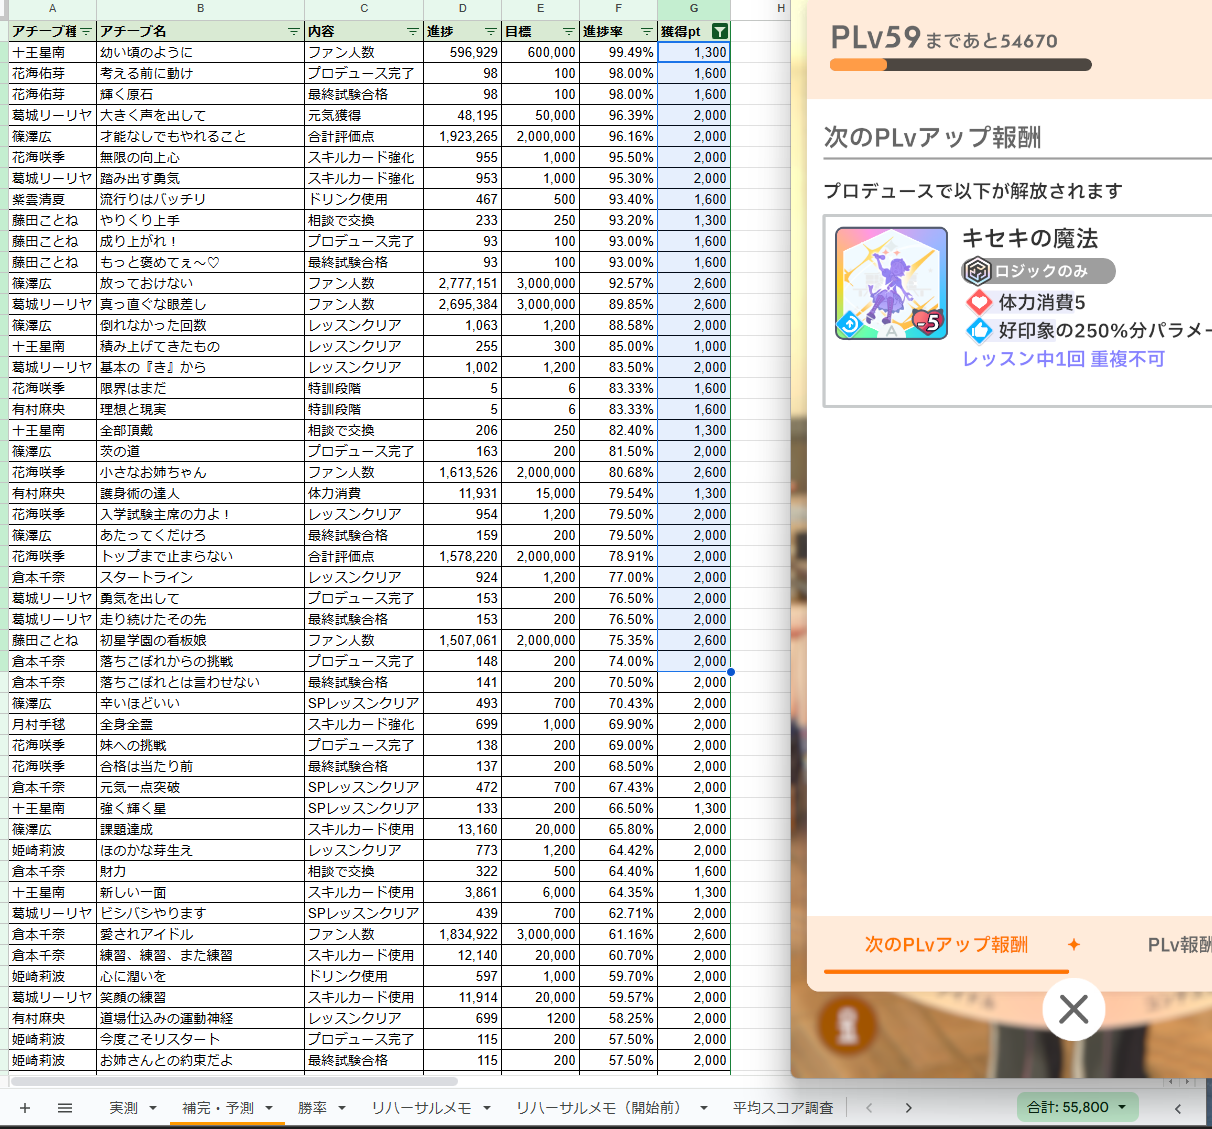The image size is (1212, 1129).
Task: Click the PLv59 experience progress bar
Action: coord(960,65)
